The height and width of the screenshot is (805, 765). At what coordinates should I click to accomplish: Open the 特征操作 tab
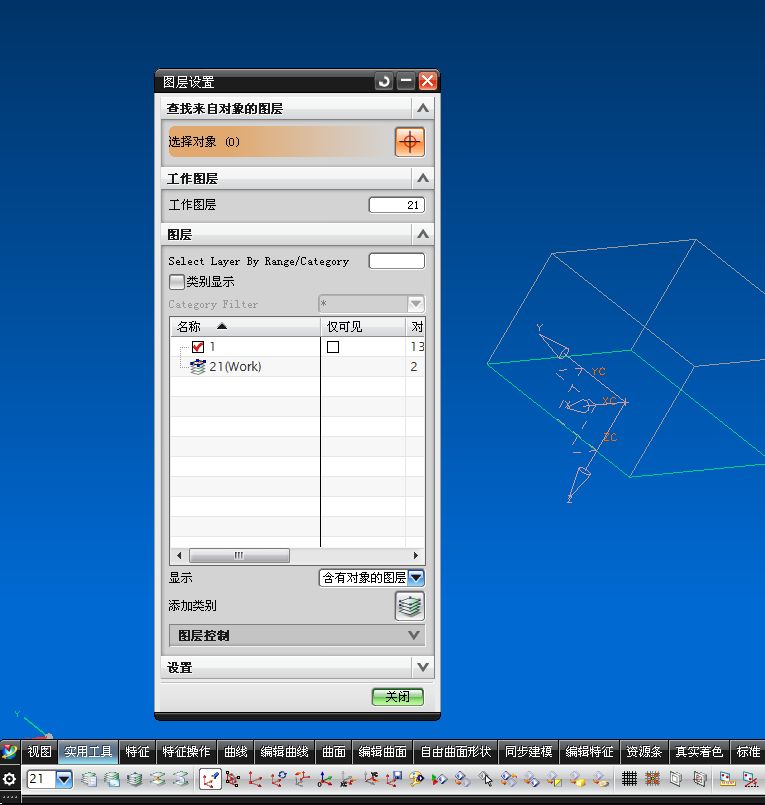click(x=186, y=752)
